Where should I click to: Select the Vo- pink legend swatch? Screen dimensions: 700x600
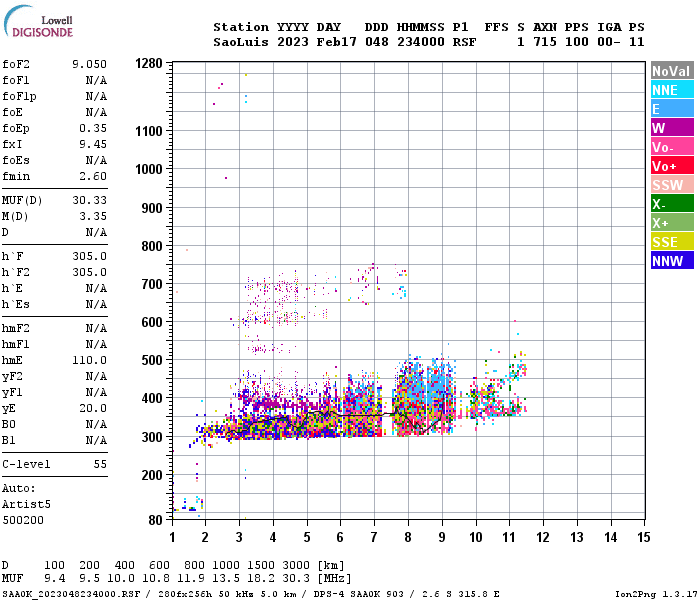click(x=672, y=147)
